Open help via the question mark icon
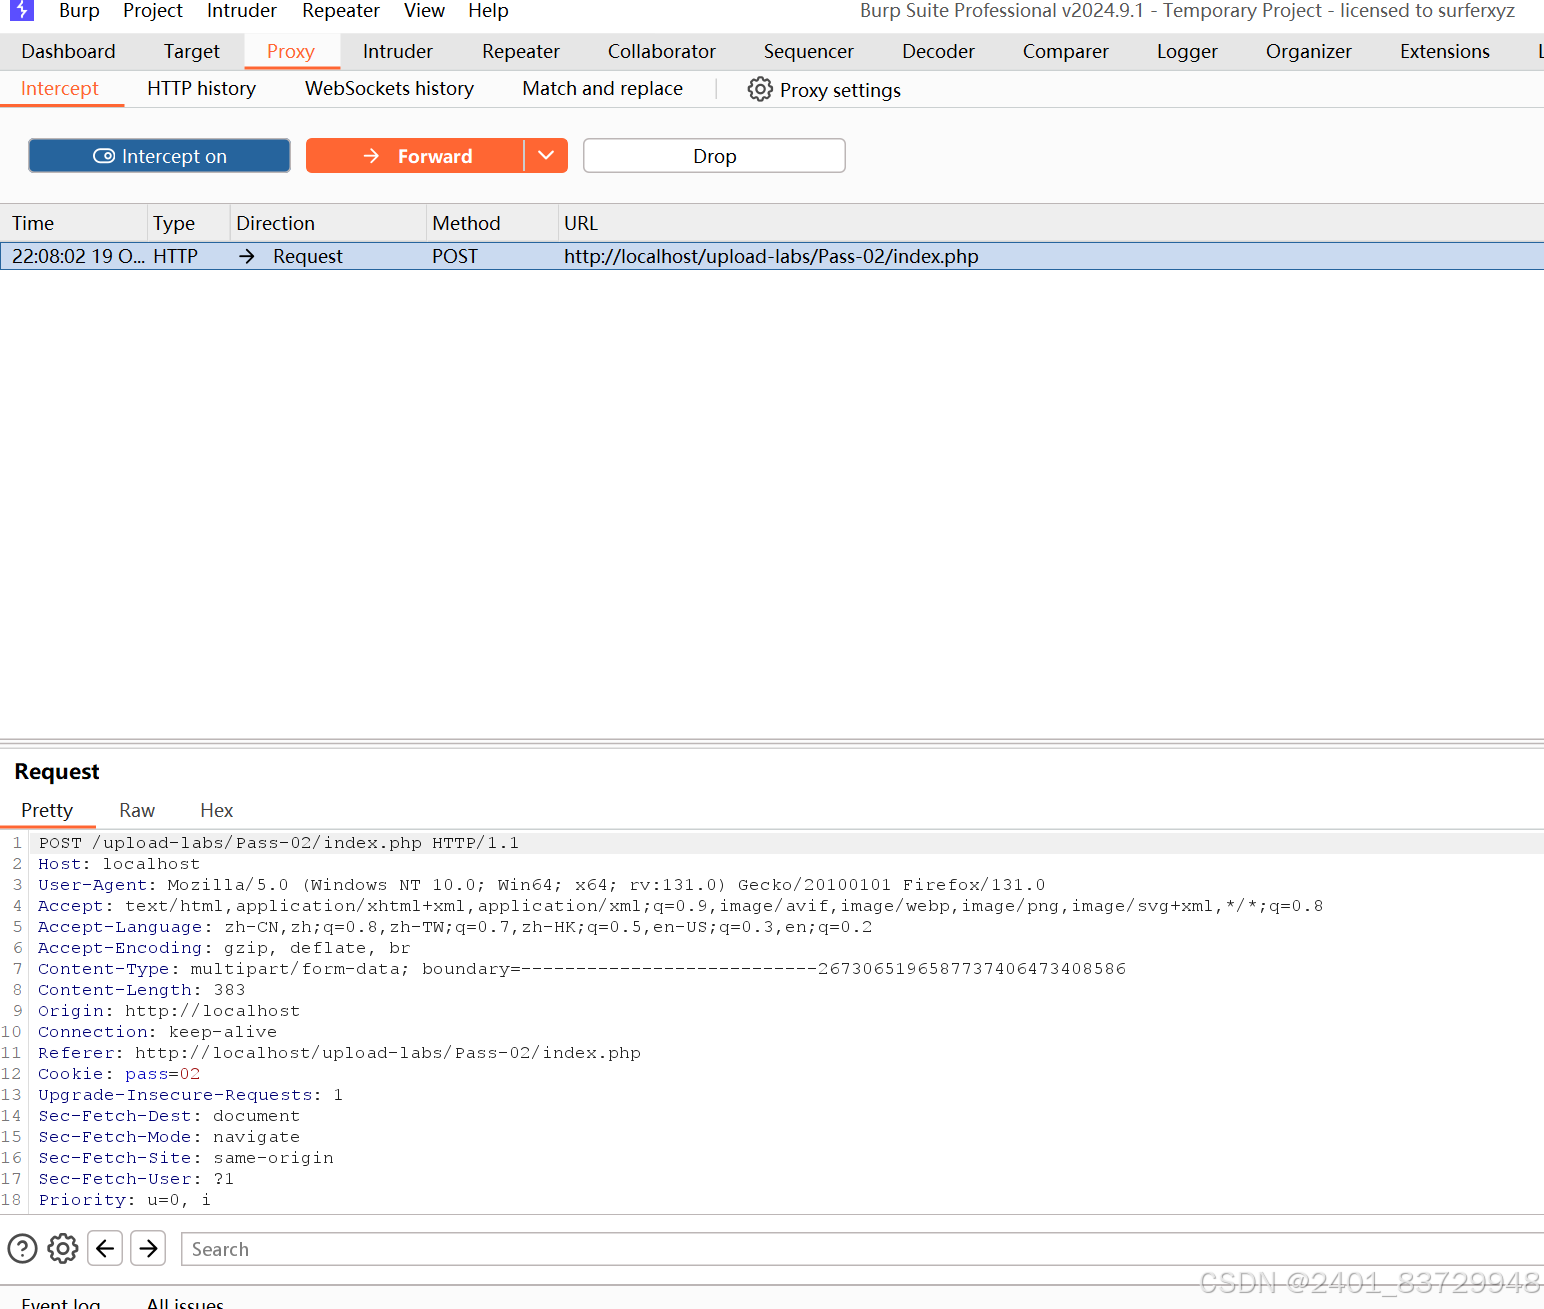1544x1309 pixels. coord(22,1248)
